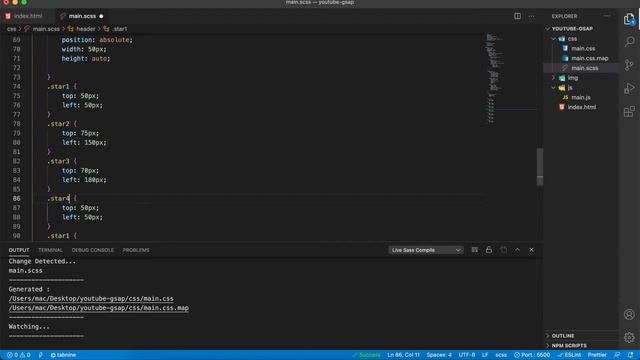Open main.css in the Explorer
Viewport: 640px width, 360px height.
tap(583, 48)
